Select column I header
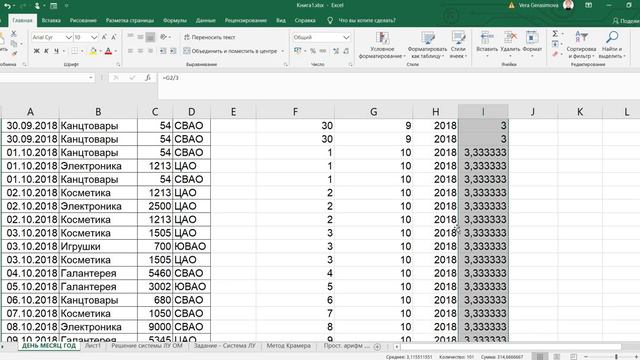 point(483,112)
